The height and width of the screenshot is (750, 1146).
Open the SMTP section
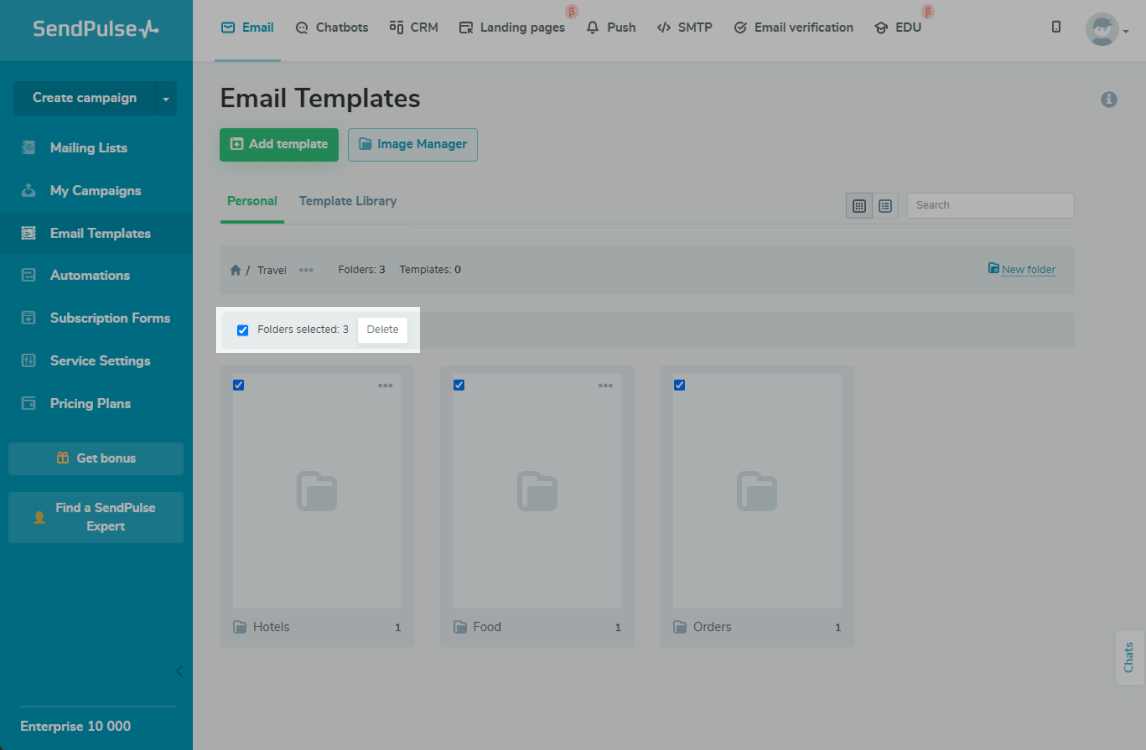(684, 28)
